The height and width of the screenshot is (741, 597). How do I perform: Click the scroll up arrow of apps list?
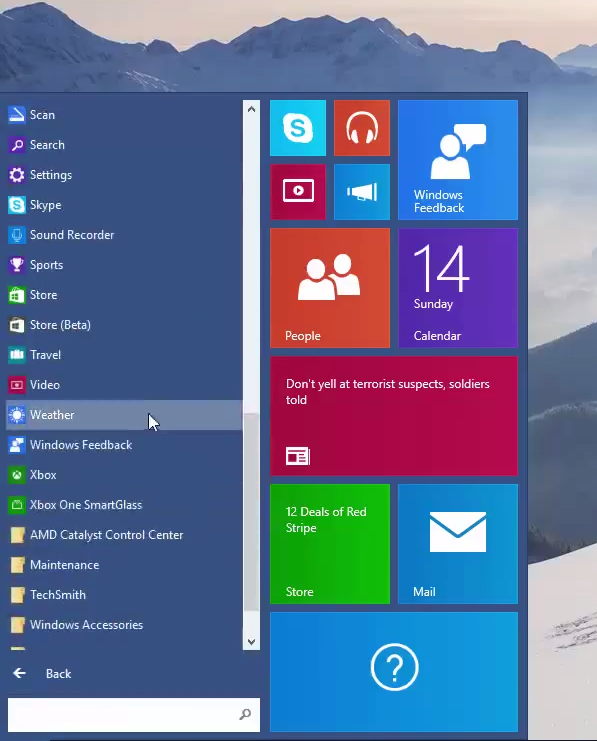click(251, 109)
